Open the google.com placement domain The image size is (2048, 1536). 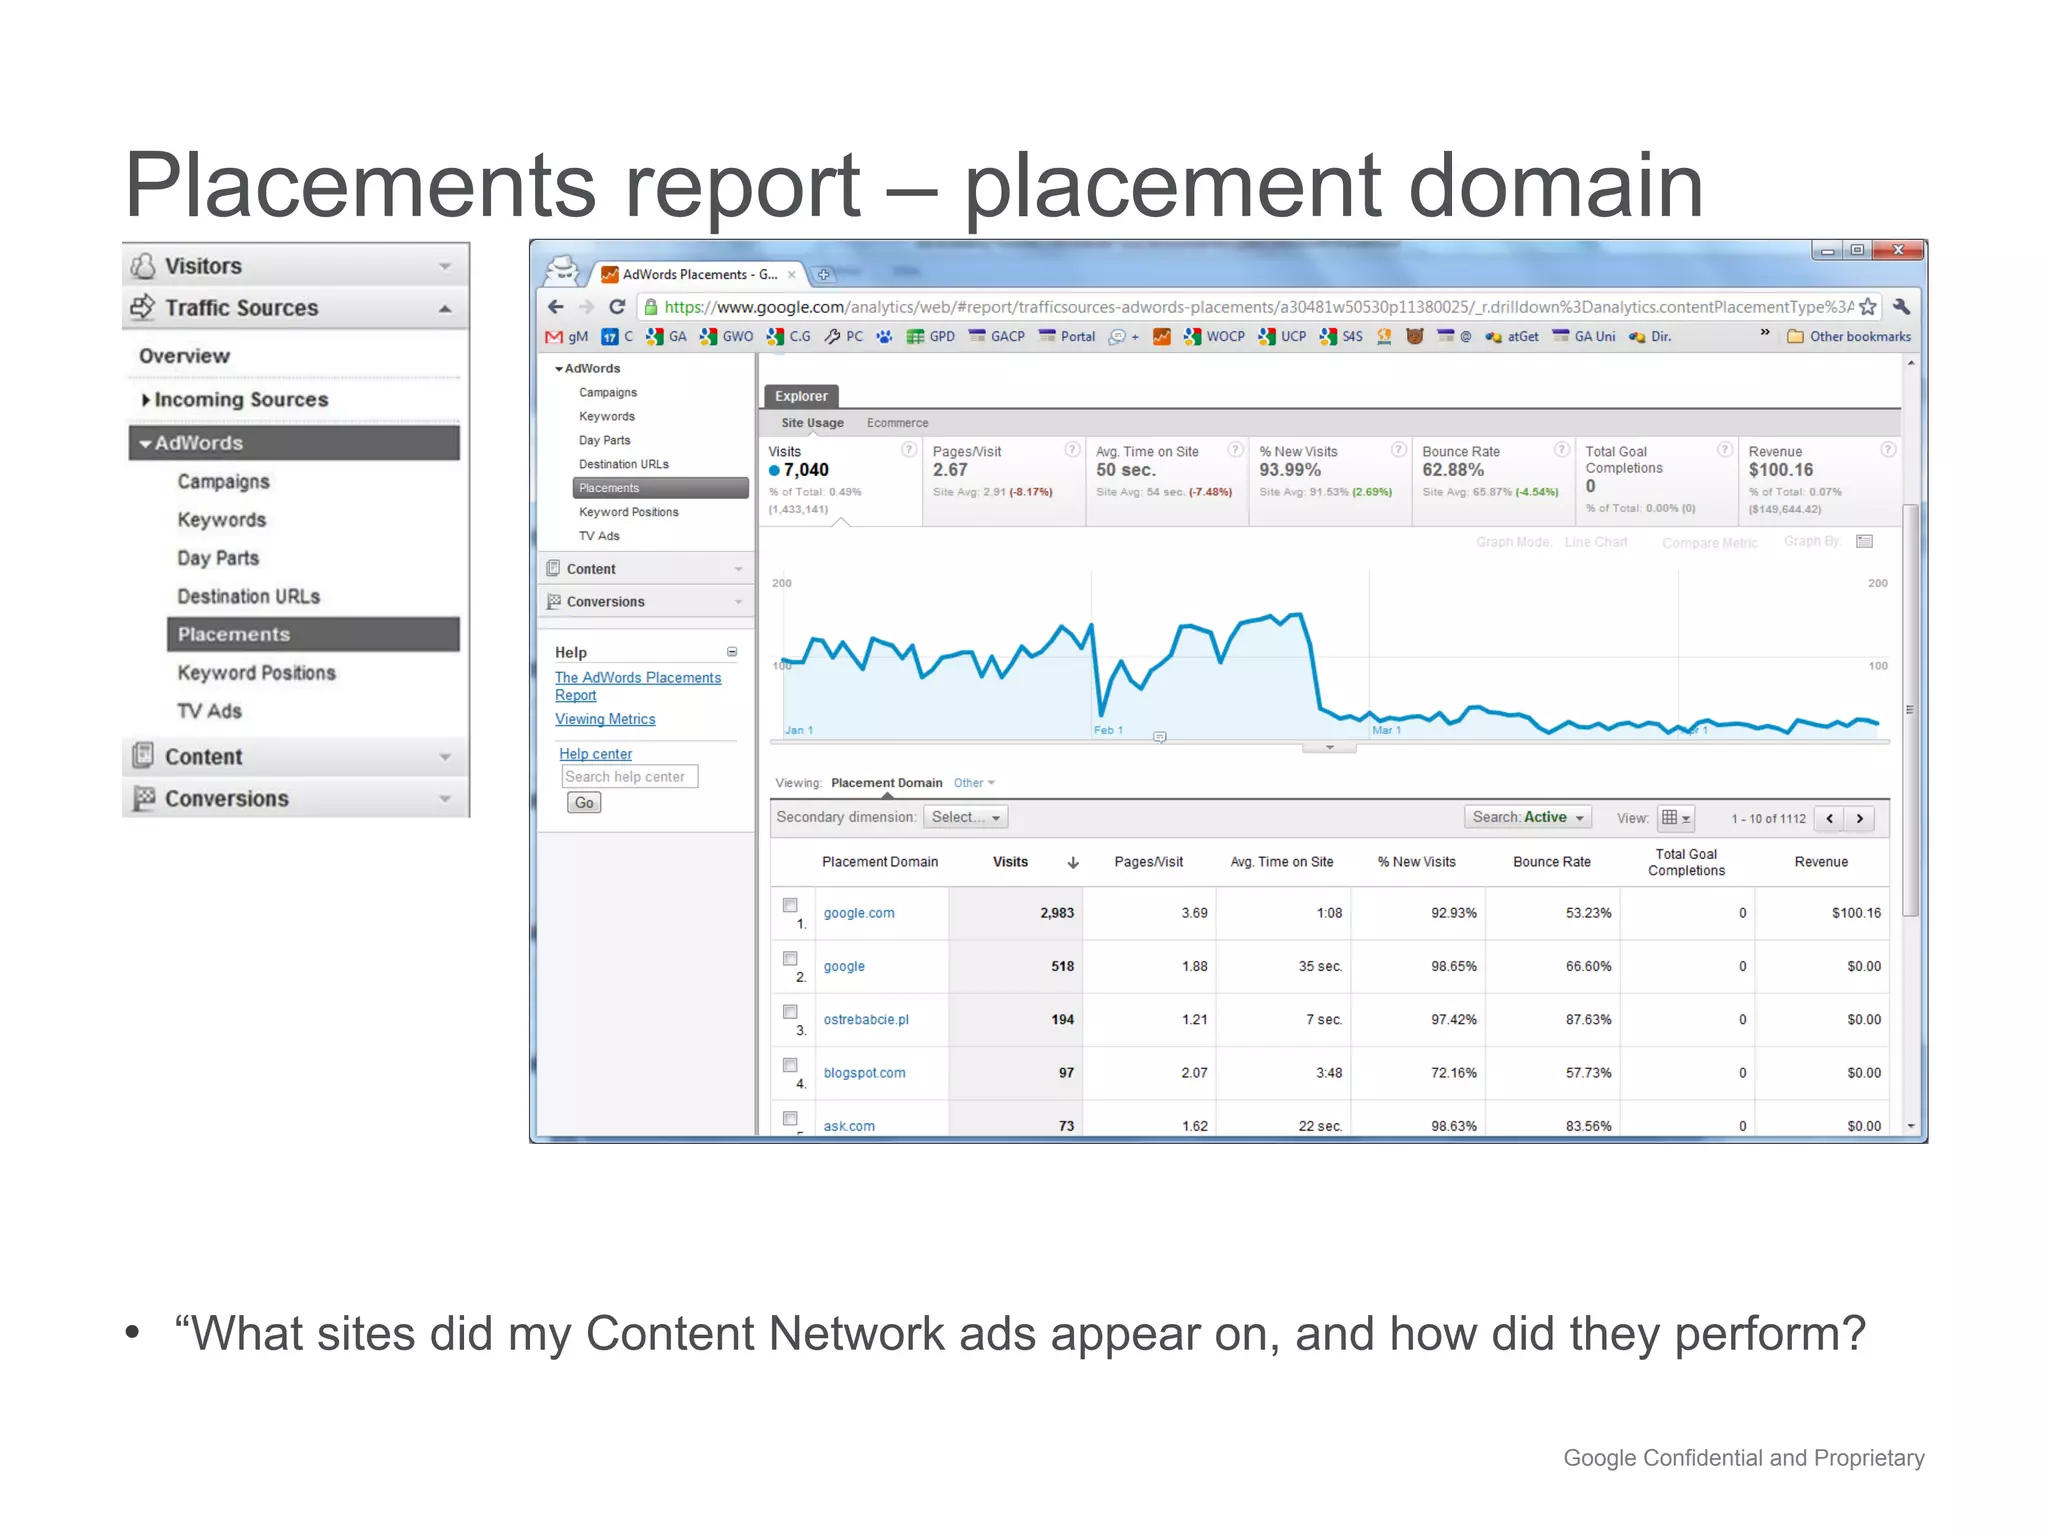(x=859, y=913)
